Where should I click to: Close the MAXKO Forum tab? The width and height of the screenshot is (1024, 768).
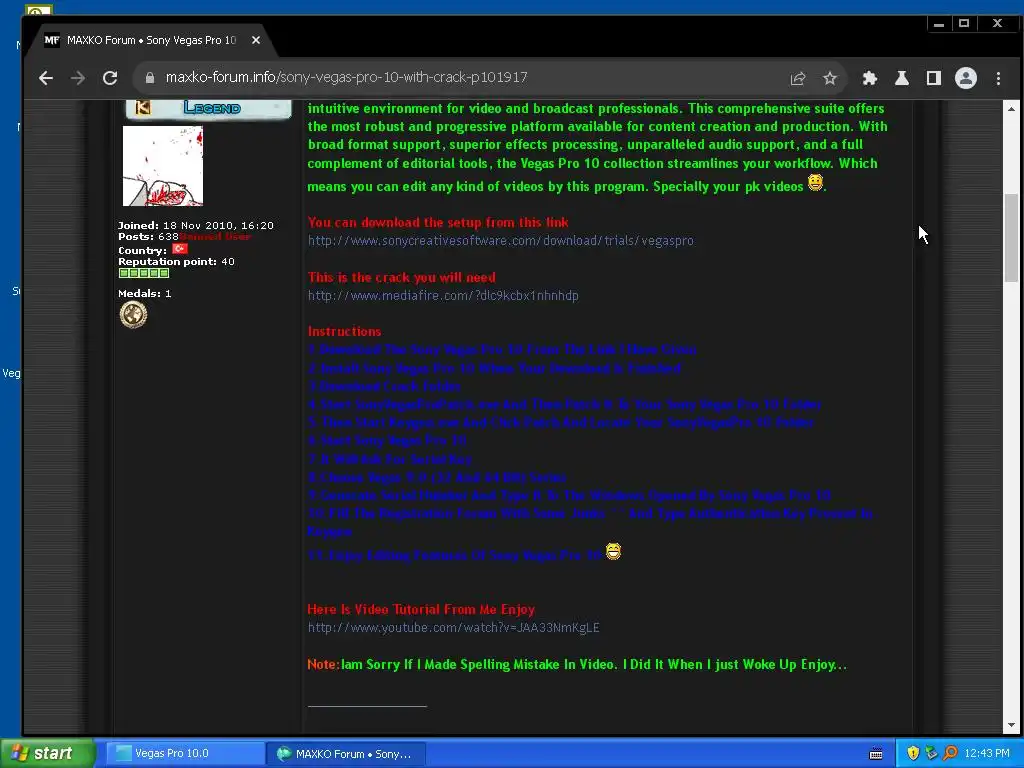pyautogui.click(x=256, y=40)
